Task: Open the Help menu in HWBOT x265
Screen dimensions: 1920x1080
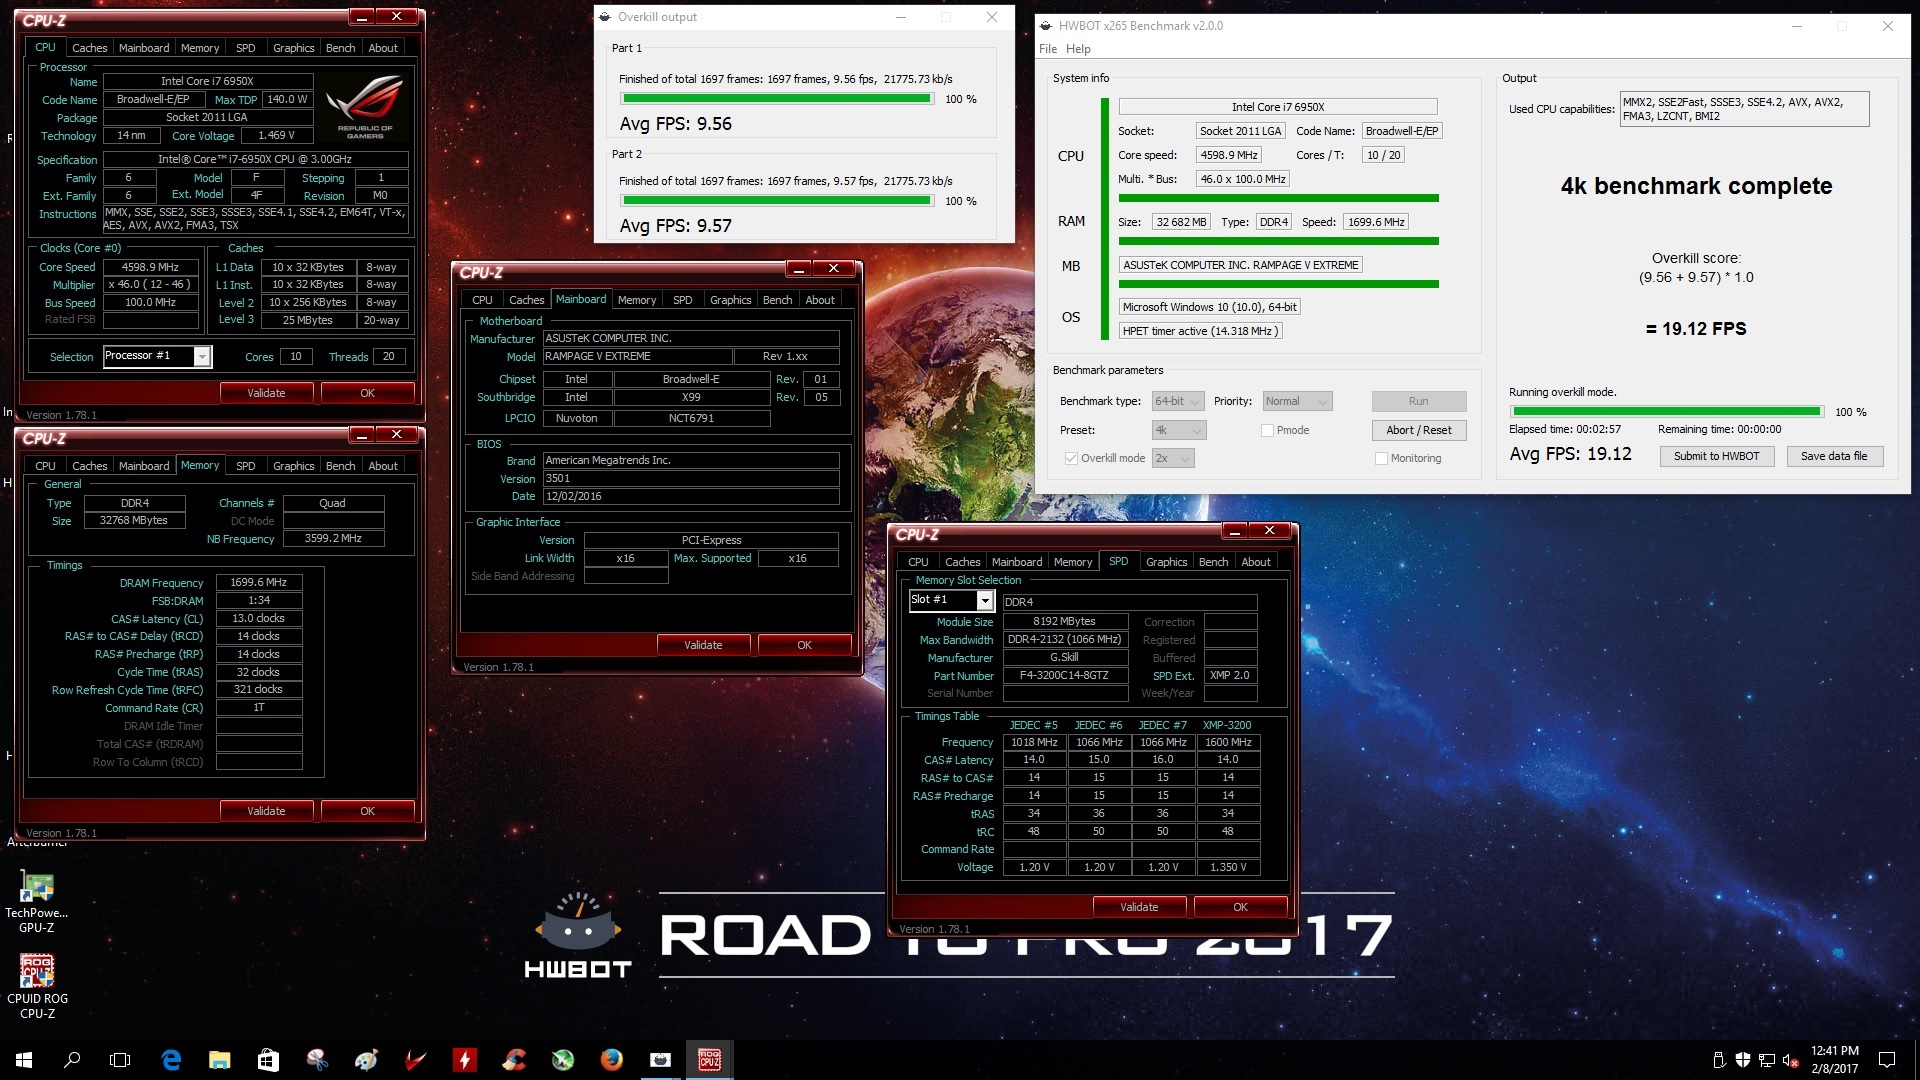Action: (x=1078, y=49)
